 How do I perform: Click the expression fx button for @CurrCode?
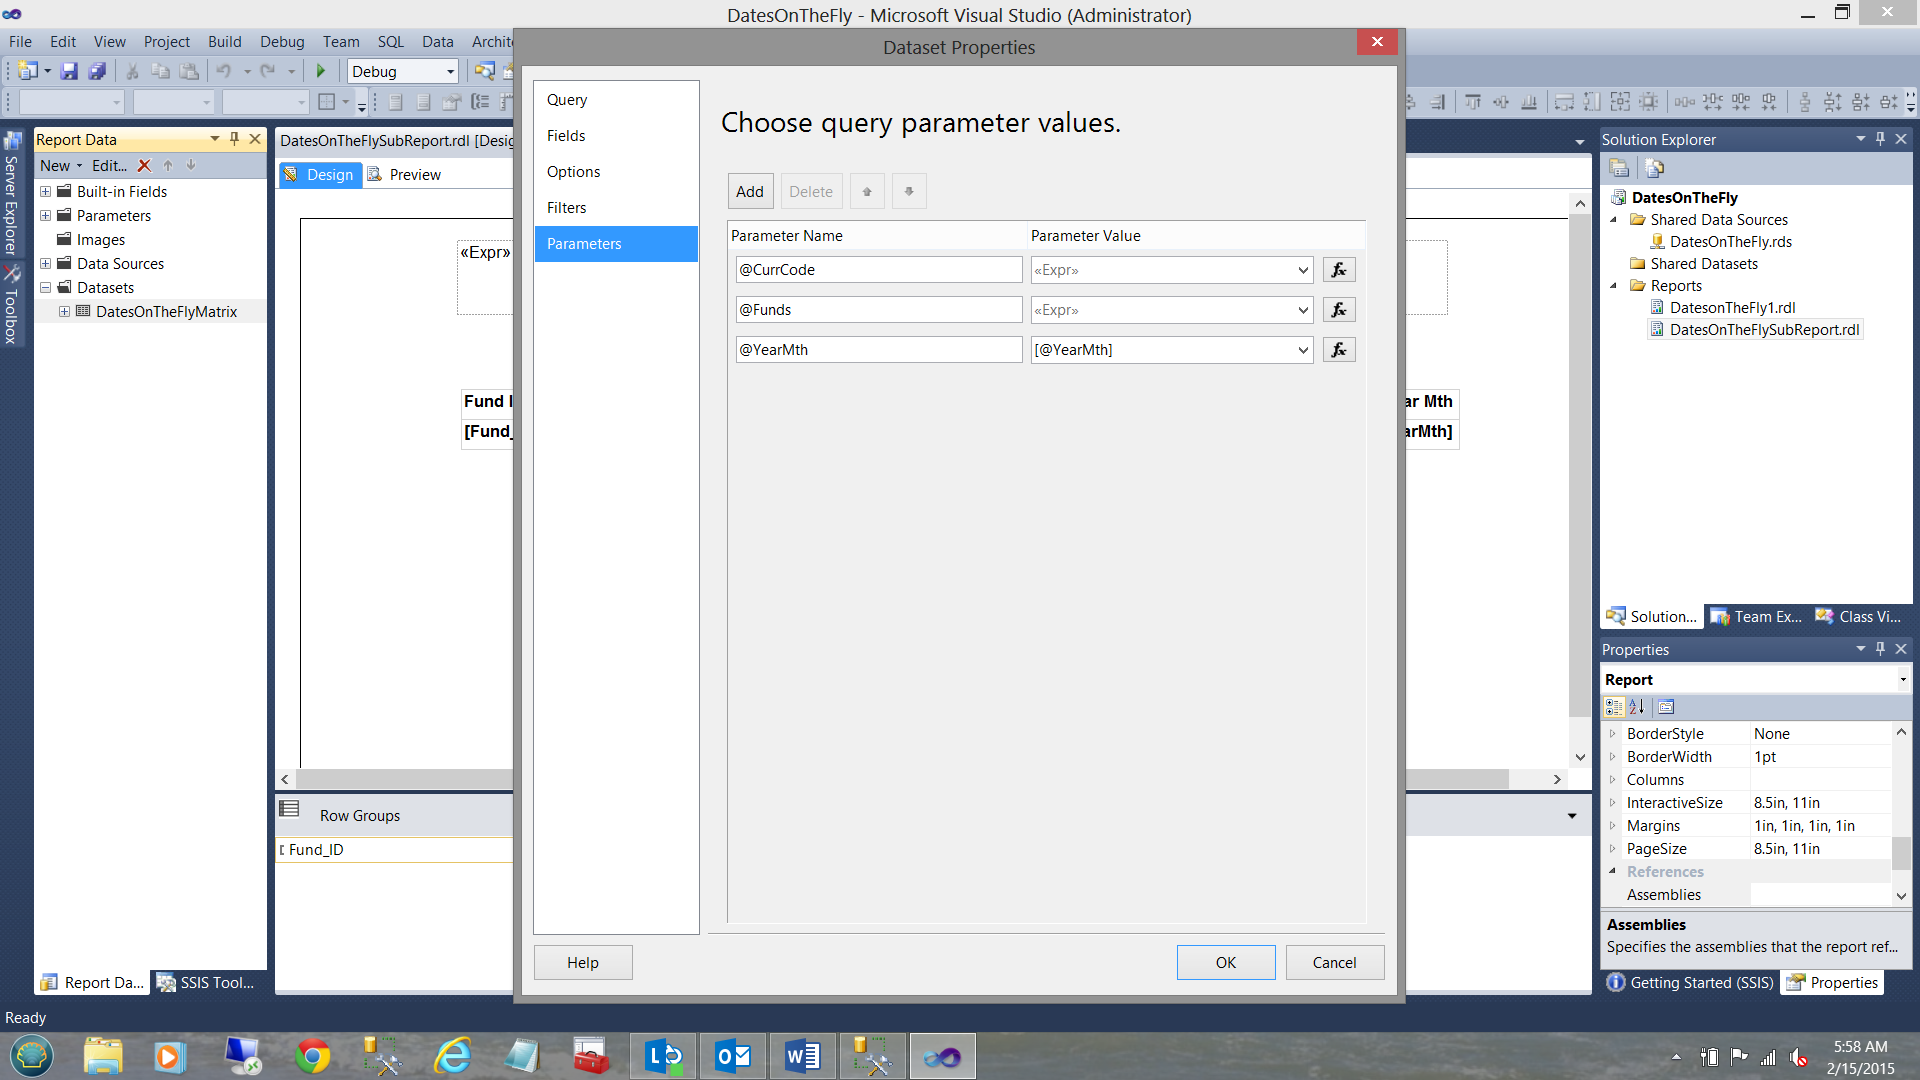coord(1339,270)
